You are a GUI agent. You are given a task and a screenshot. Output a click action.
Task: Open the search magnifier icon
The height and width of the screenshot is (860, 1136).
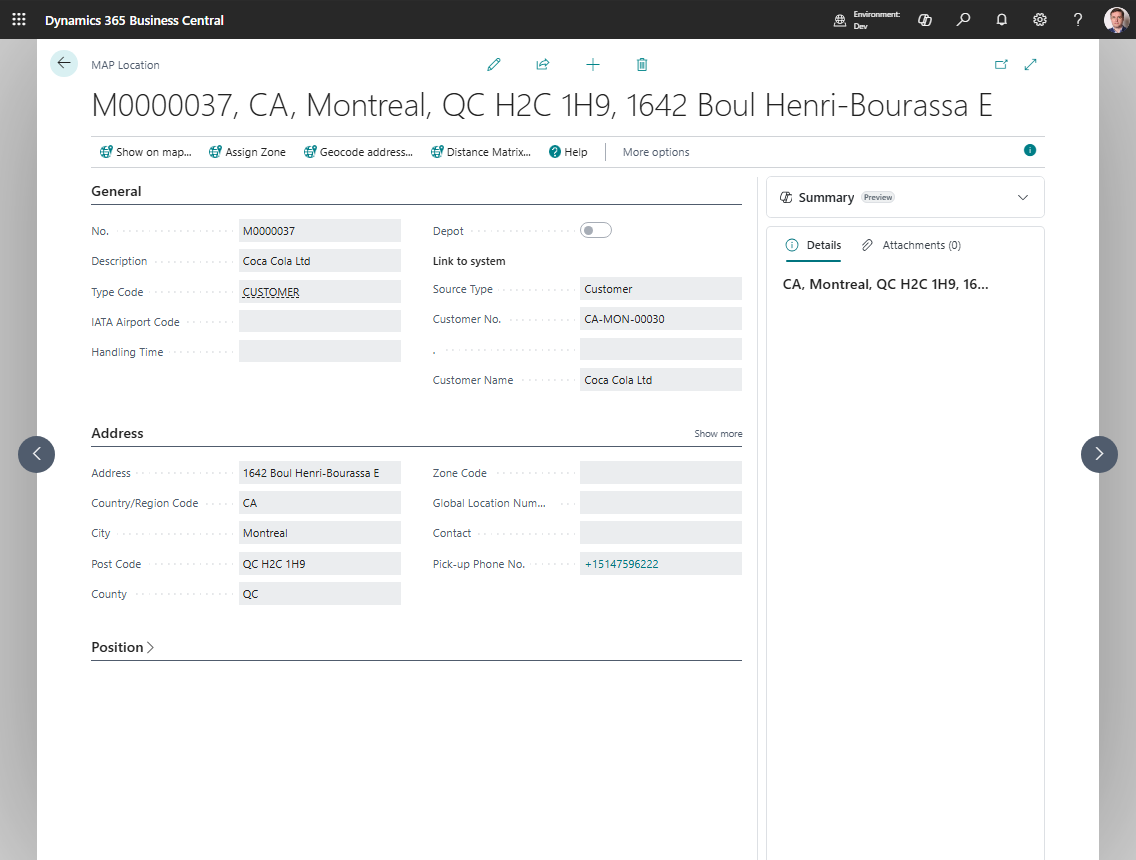pyautogui.click(x=963, y=20)
